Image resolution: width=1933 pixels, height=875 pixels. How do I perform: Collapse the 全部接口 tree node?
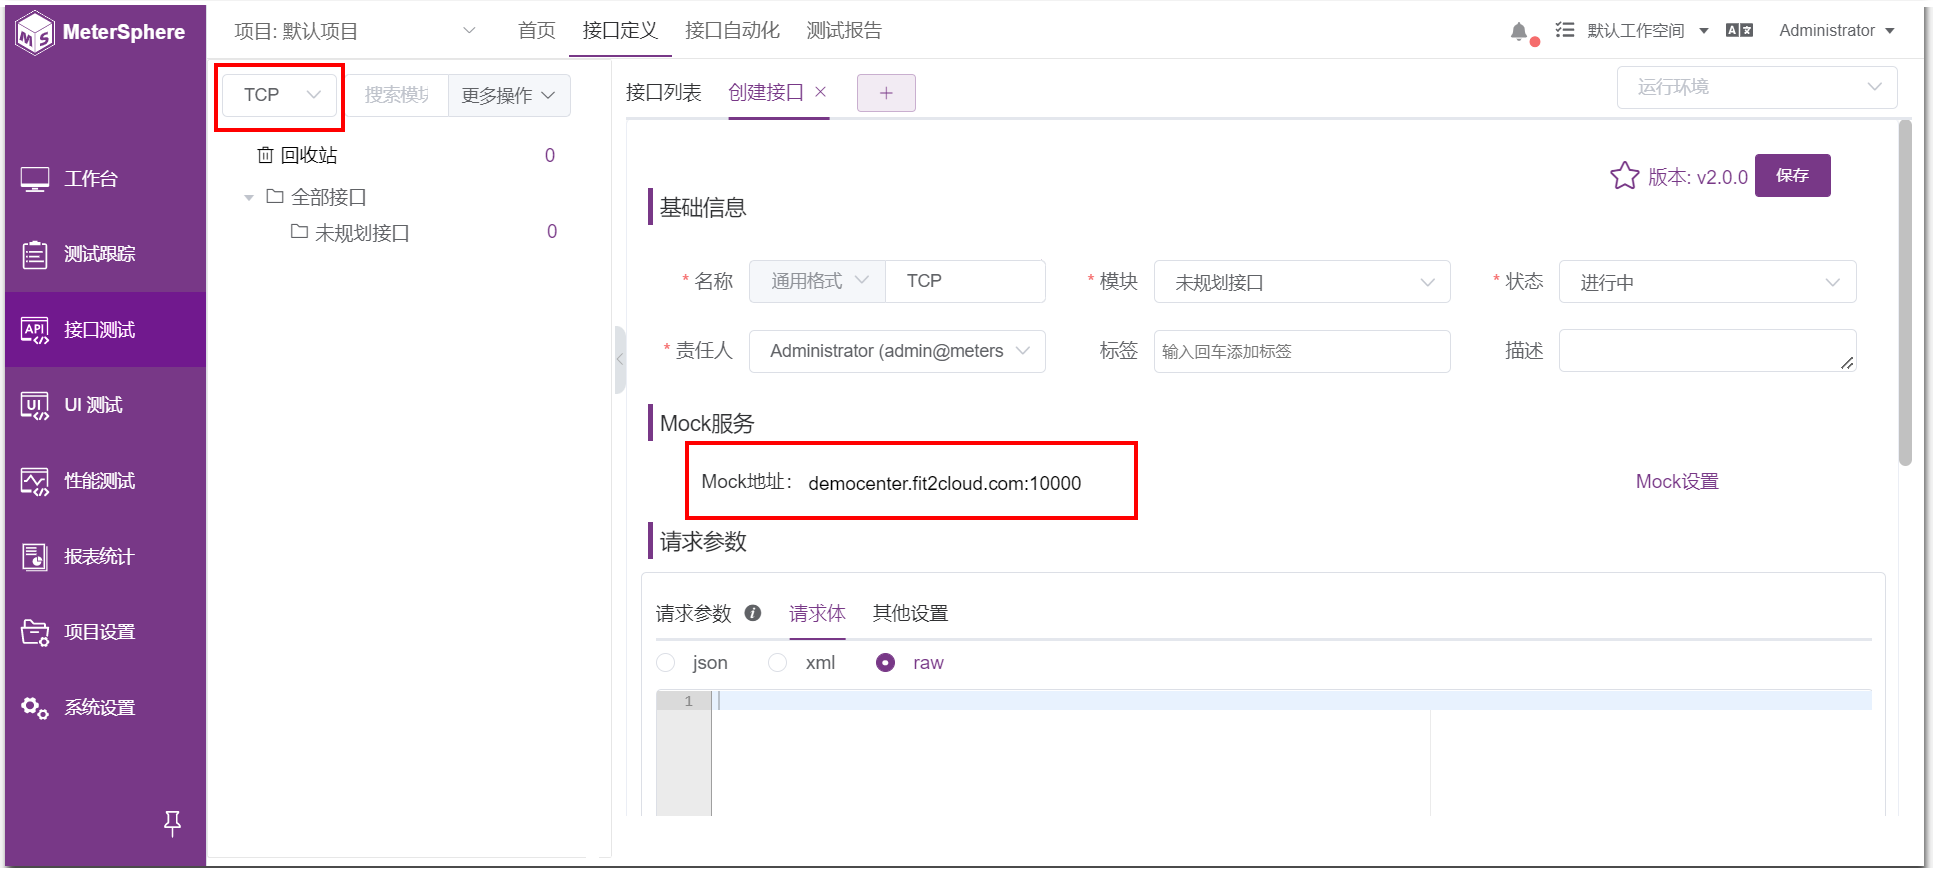[249, 198]
